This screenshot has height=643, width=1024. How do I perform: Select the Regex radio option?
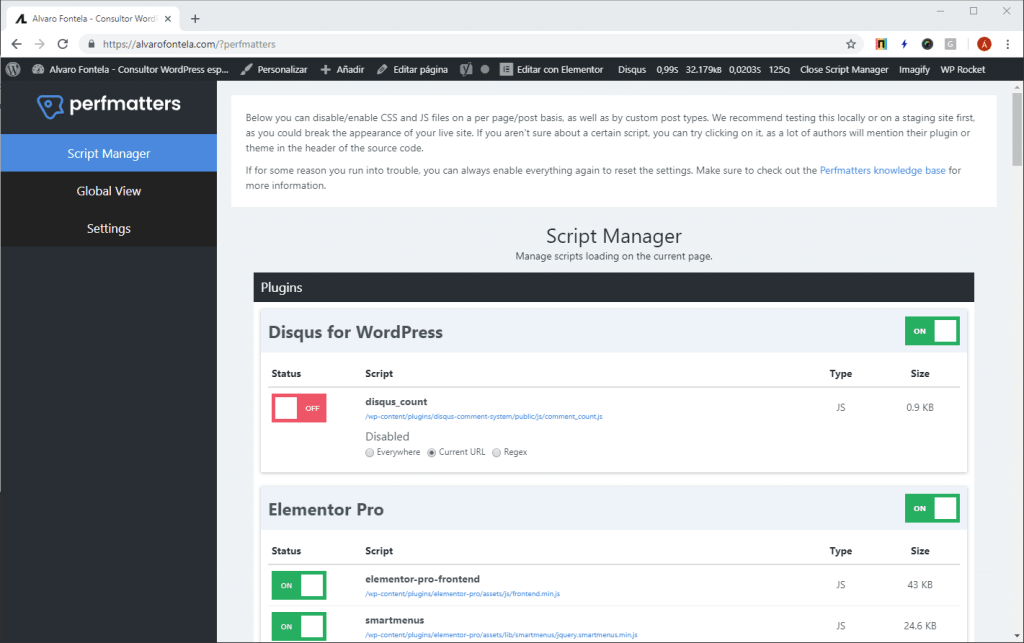coord(496,452)
